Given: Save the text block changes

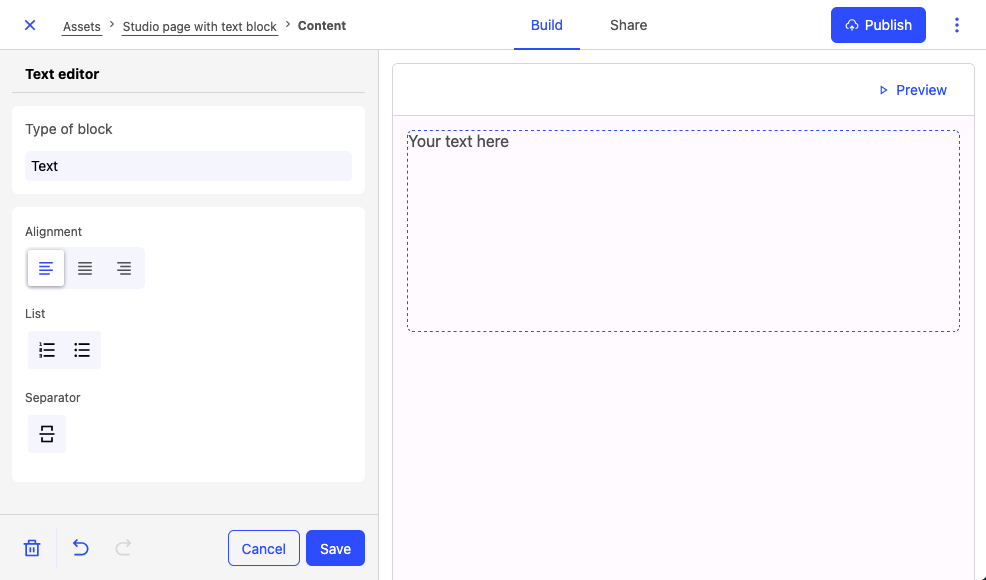Looking at the screenshot, I should click(x=335, y=548).
